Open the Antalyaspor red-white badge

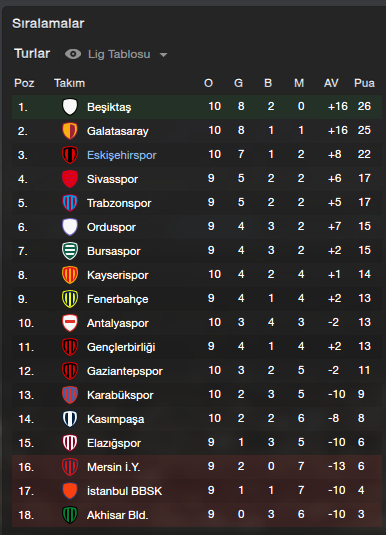[x=70, y=323]
